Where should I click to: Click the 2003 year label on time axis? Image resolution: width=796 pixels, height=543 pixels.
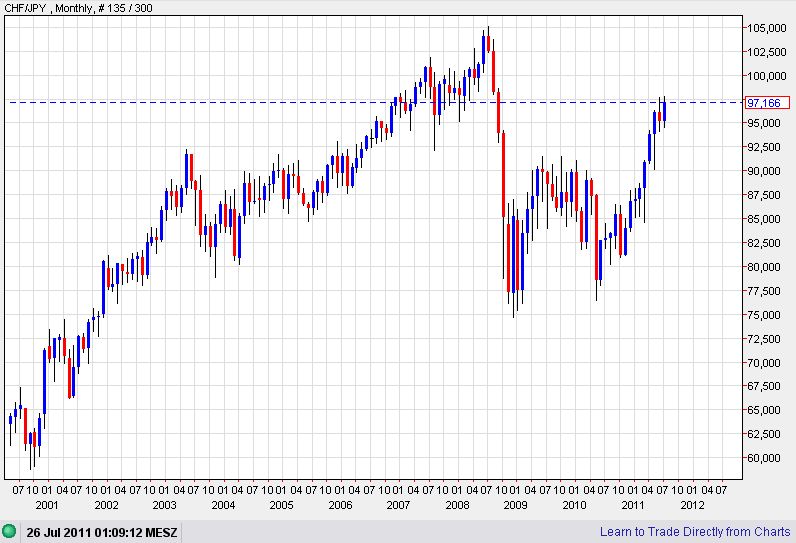(x=164, y=505)
